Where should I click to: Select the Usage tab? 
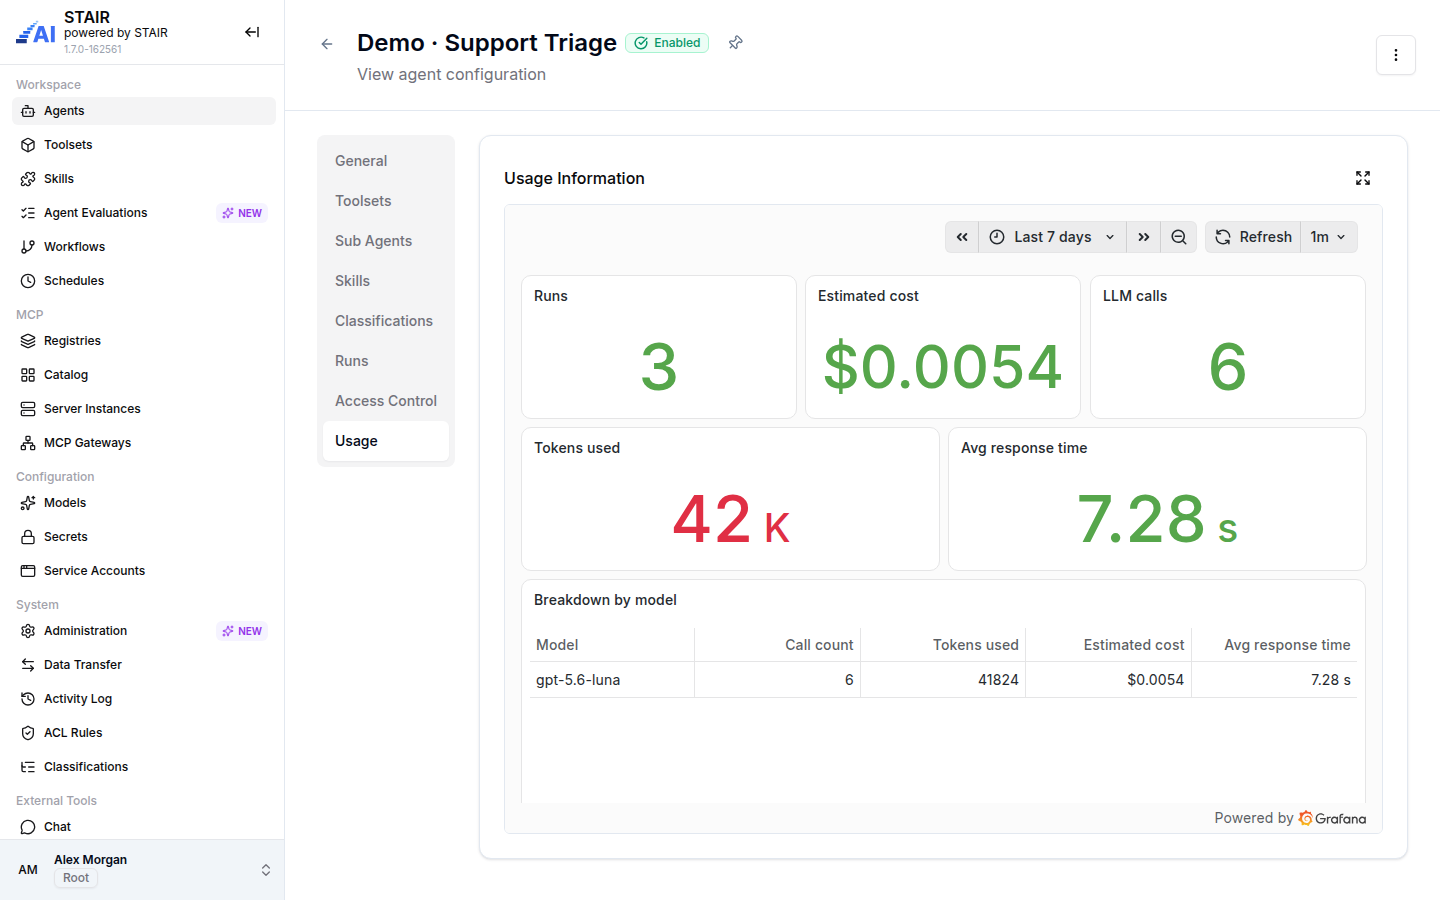coord(386,441)
